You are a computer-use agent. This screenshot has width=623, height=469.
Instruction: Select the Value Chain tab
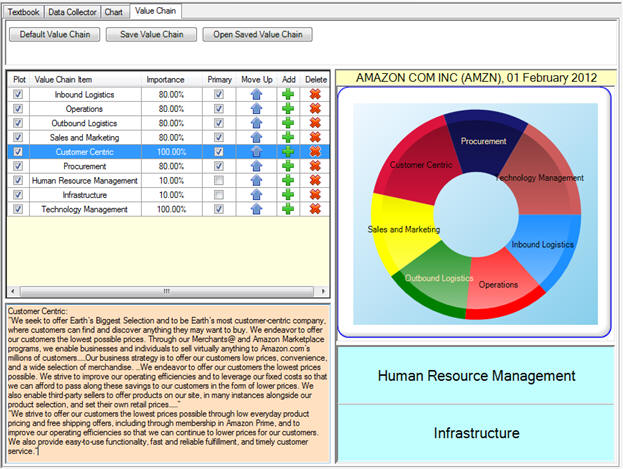(155, 11)
